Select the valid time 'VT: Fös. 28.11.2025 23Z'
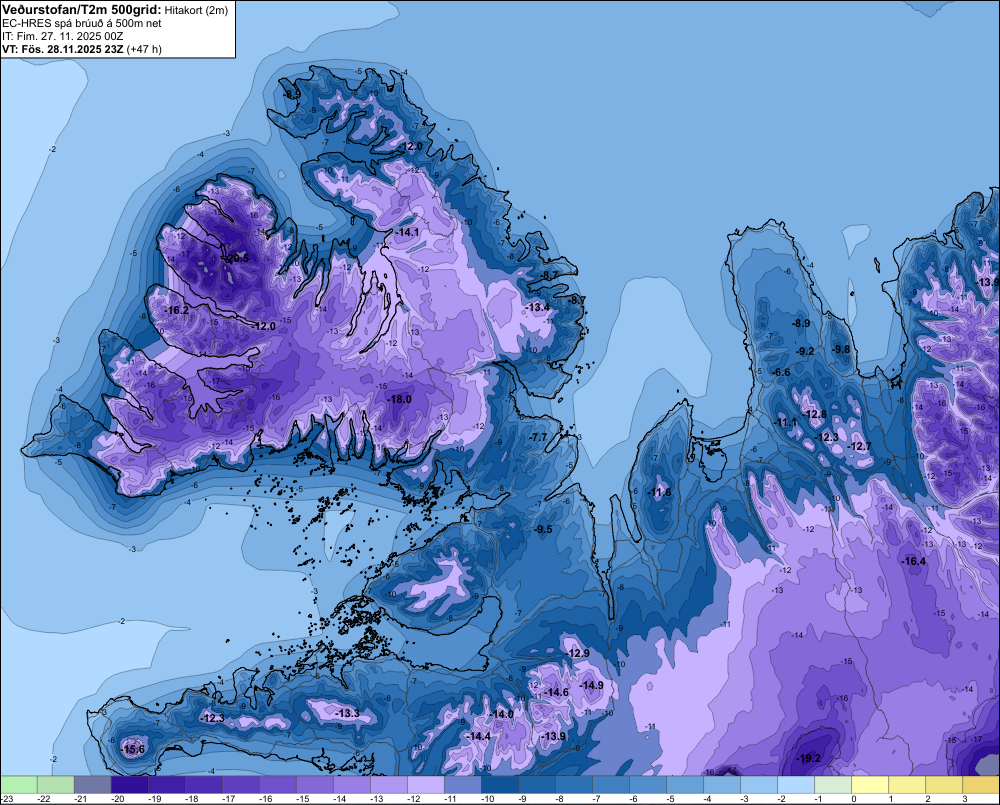 [x=63, y=49]
